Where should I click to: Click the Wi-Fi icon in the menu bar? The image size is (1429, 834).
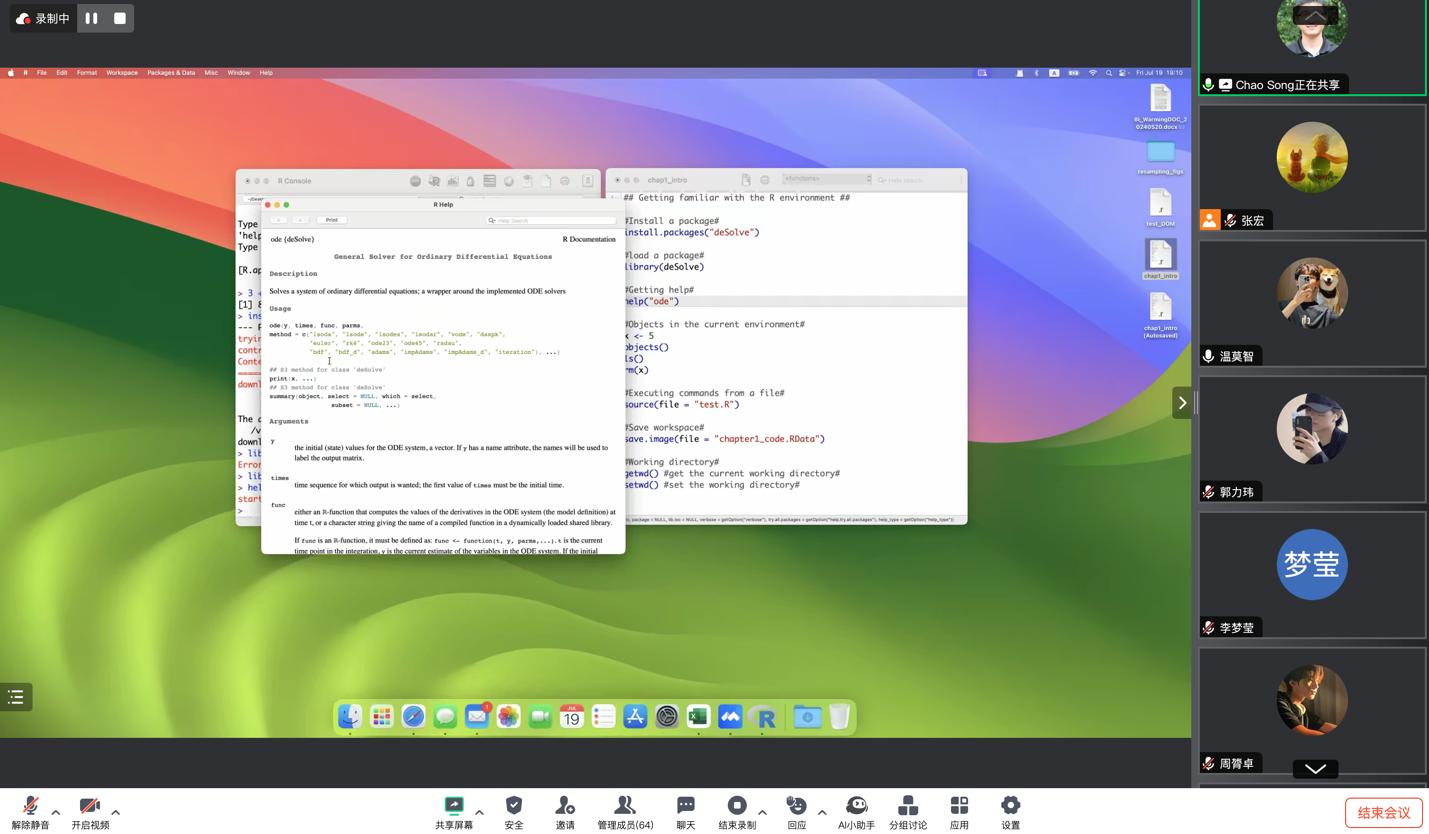click(1093, 73)
